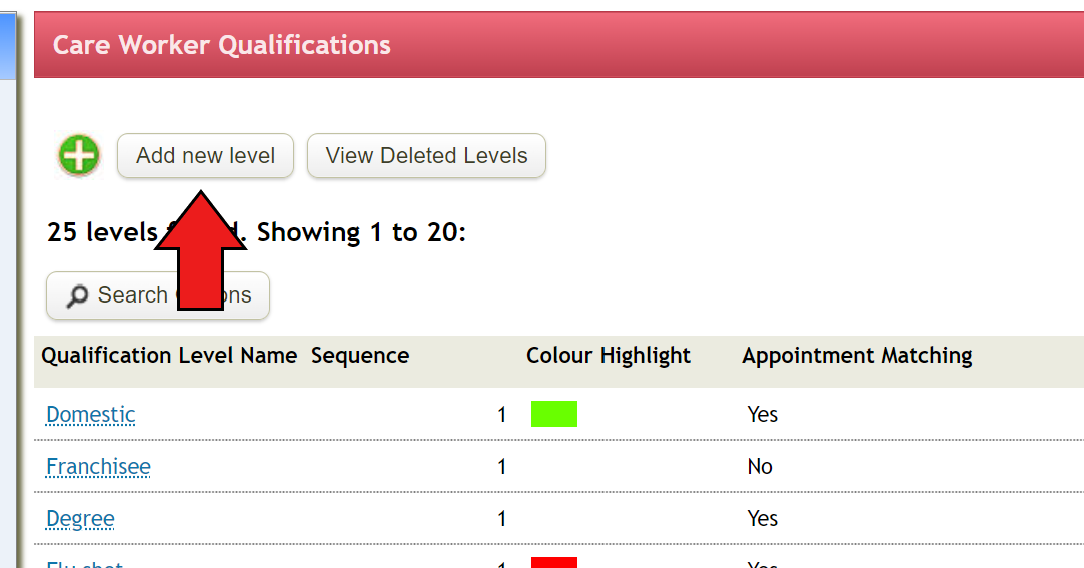Open the Franchisee qualification level
The height and width of the screenshot is (568, 1084).
[x=98, y=466]
